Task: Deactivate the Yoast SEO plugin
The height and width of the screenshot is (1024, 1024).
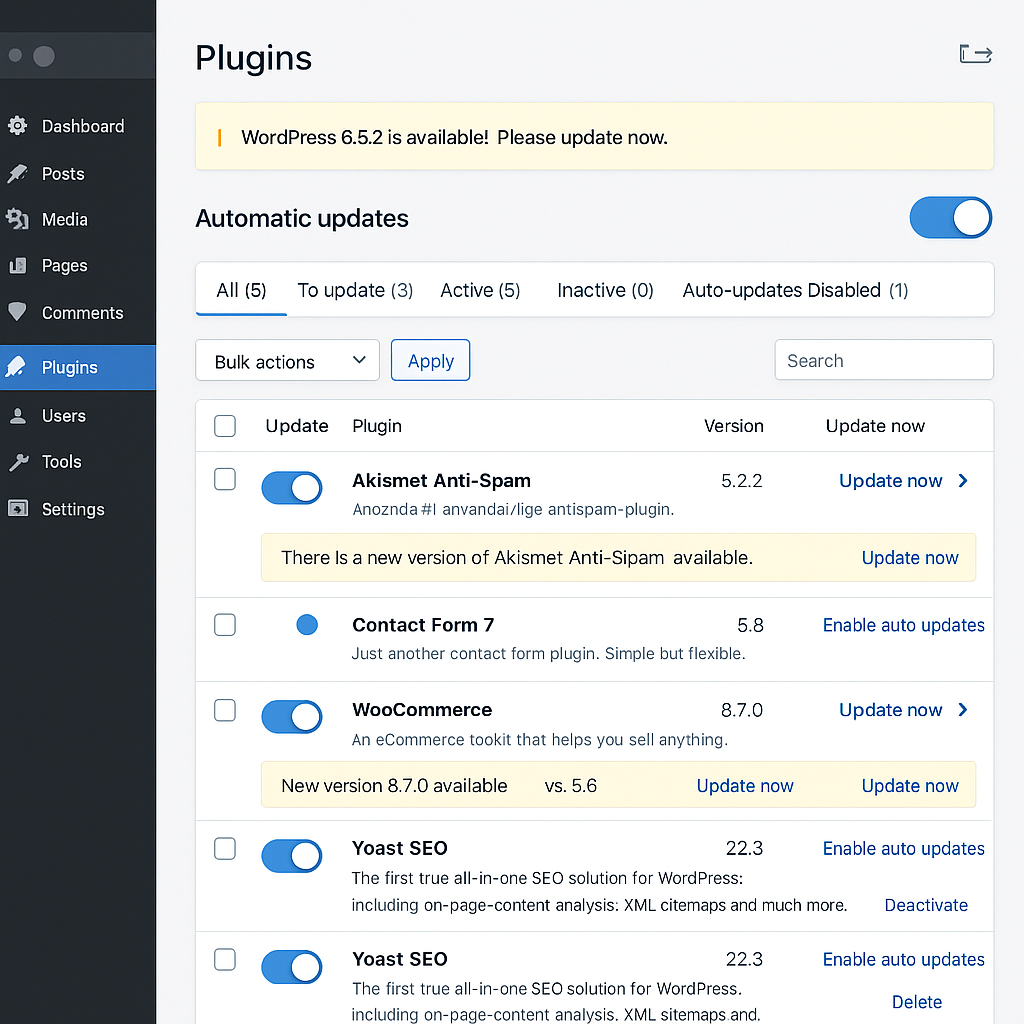Action: (x=925, y=905)
